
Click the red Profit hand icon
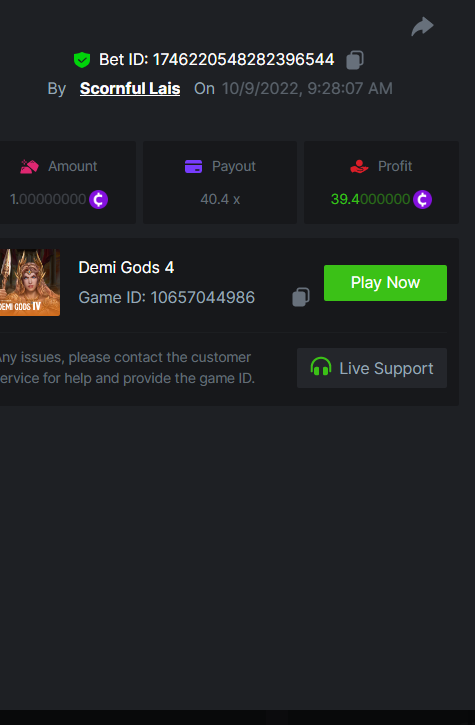point(359,166)
